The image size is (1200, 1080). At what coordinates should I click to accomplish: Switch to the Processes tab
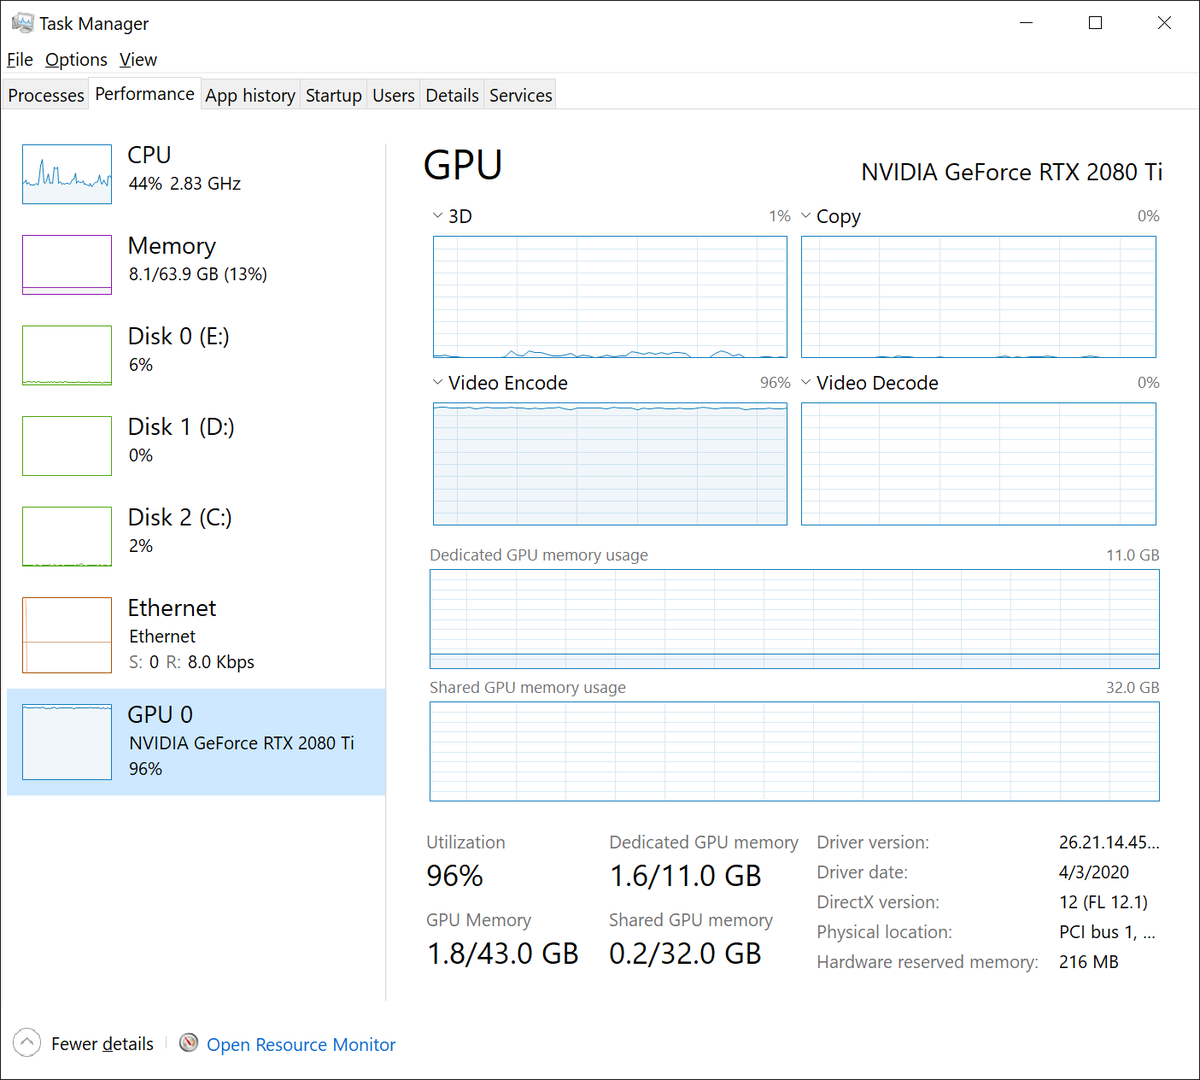(46, 95)
